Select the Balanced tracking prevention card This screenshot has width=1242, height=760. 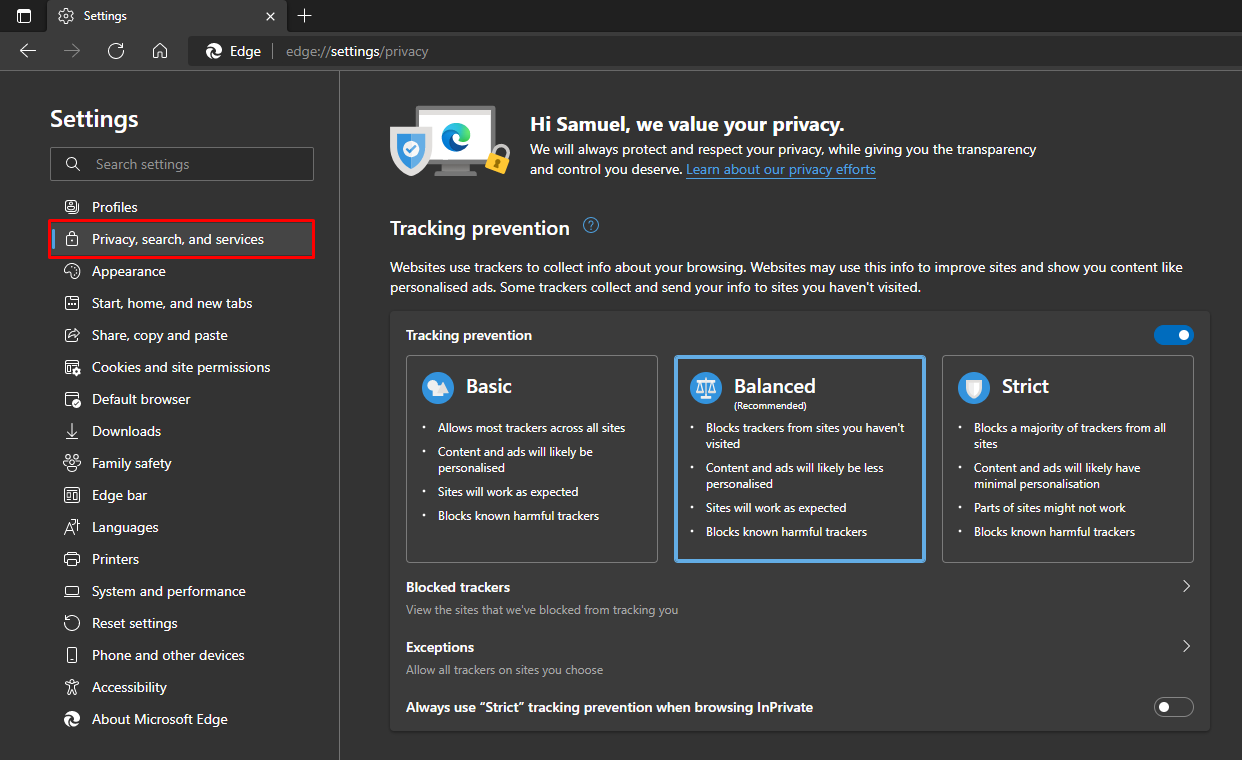800,459
